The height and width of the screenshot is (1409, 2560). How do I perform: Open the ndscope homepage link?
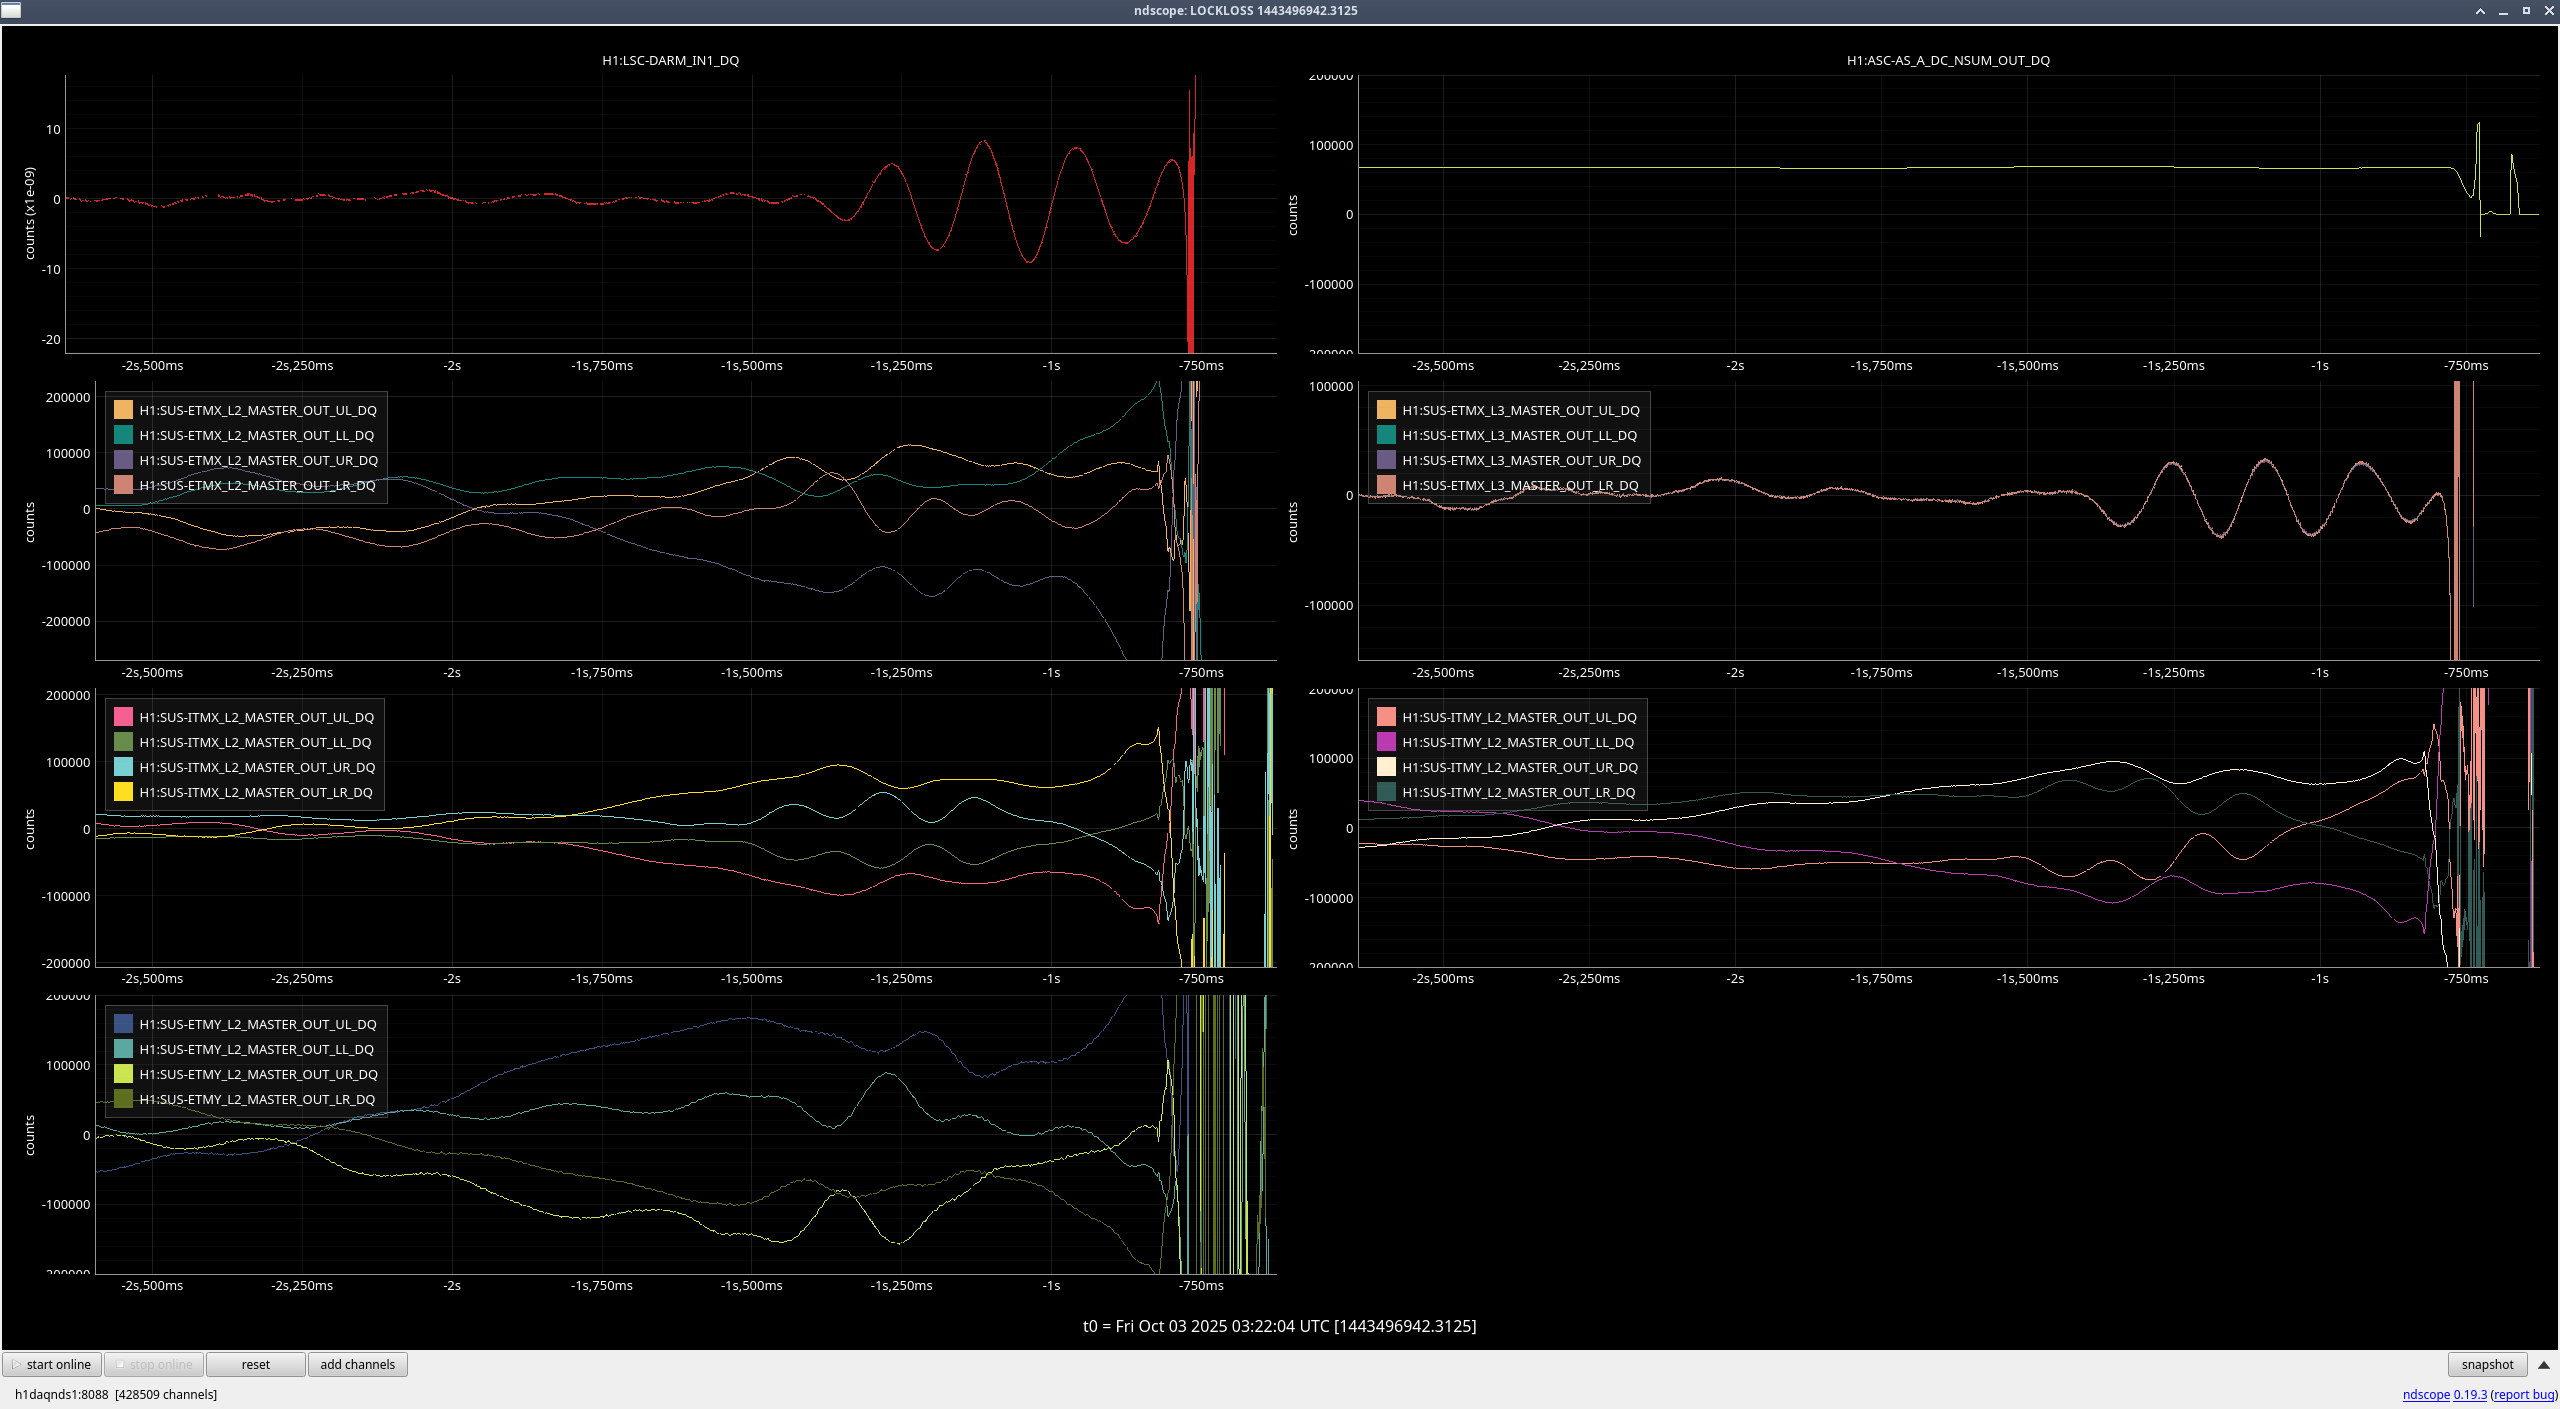click(2425, 1394)
